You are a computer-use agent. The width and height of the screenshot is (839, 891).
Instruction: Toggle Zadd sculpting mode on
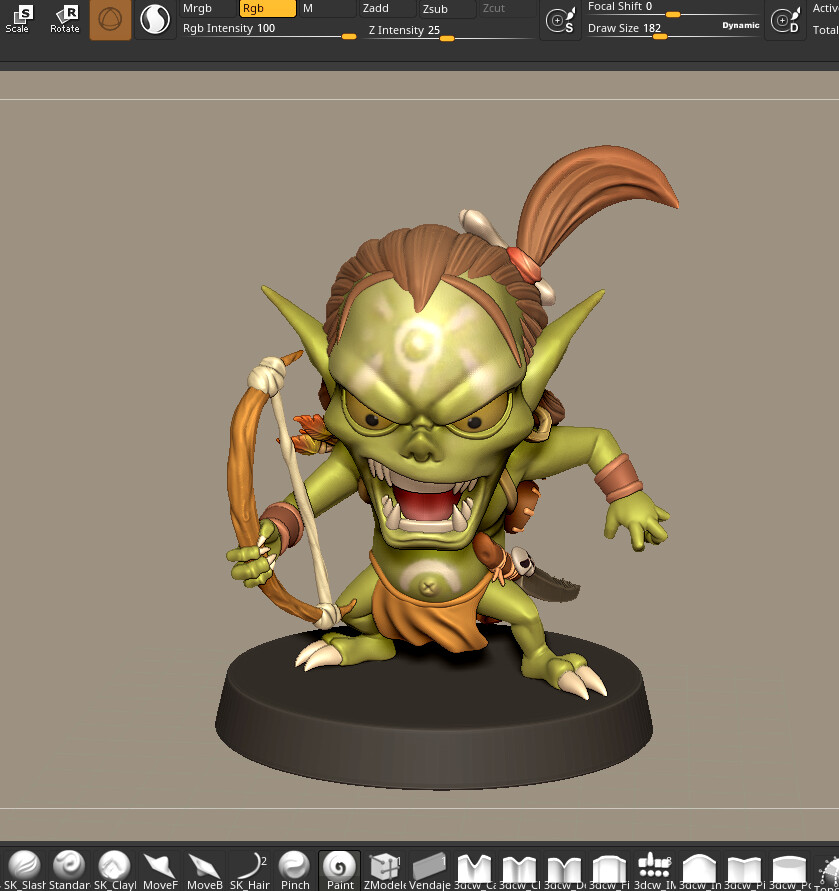[375, 8]
